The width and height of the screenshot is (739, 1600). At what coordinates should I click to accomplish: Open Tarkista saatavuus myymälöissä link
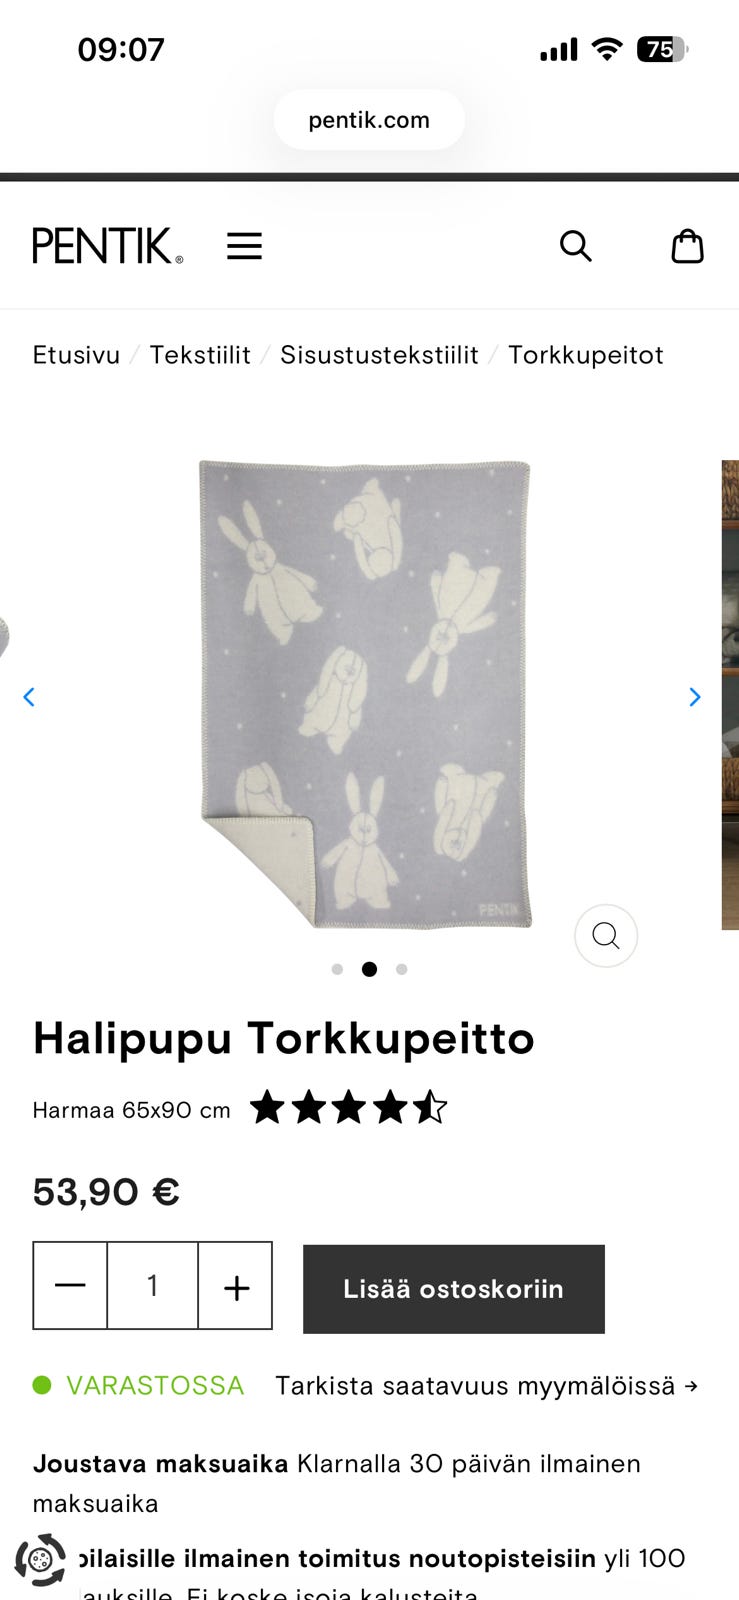pyautogui.click(x=486, y=1386)
